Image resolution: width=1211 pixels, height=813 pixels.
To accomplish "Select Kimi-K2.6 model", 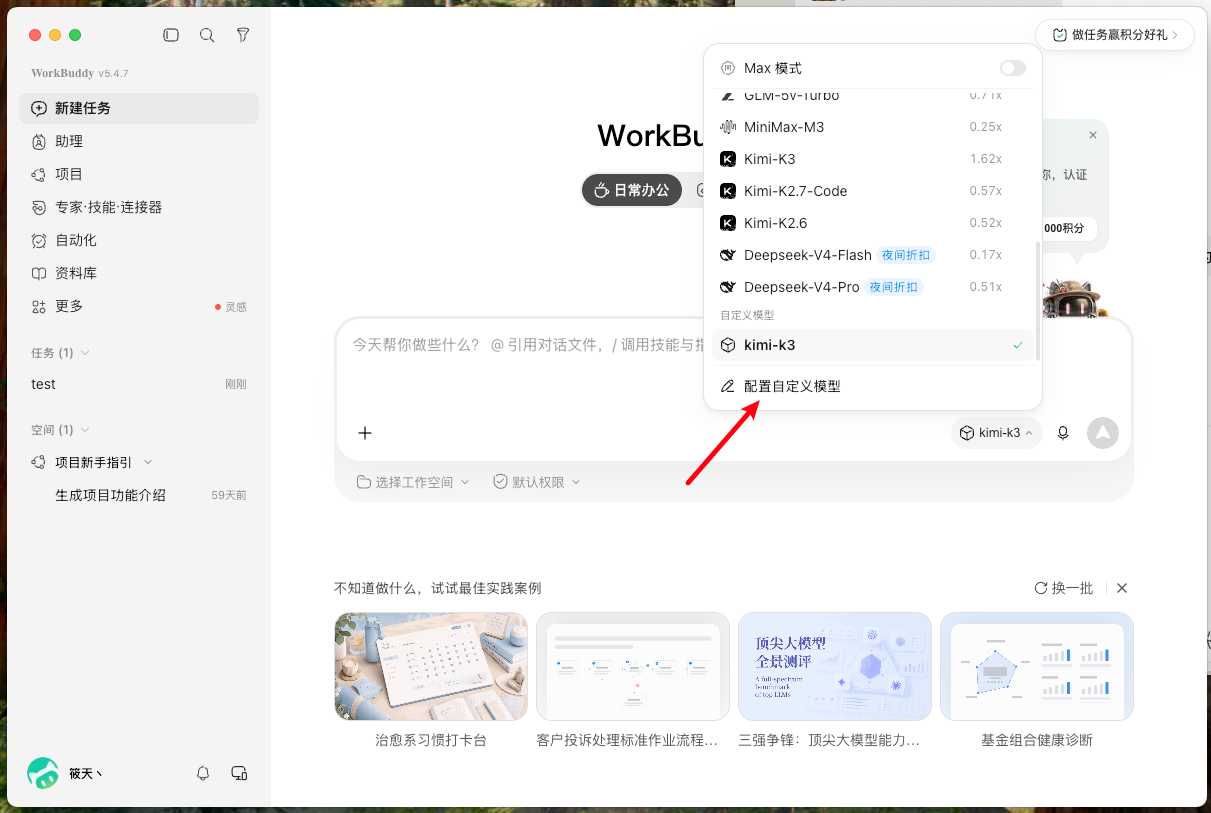I will 872,223.
